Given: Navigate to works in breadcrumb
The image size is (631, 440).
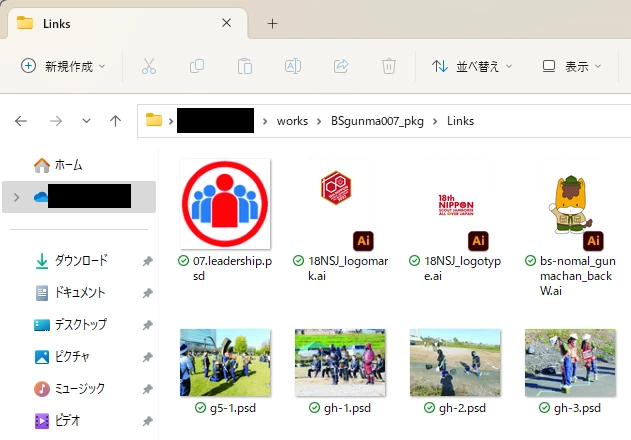Looking at the screenshot, I should point(292,121).
